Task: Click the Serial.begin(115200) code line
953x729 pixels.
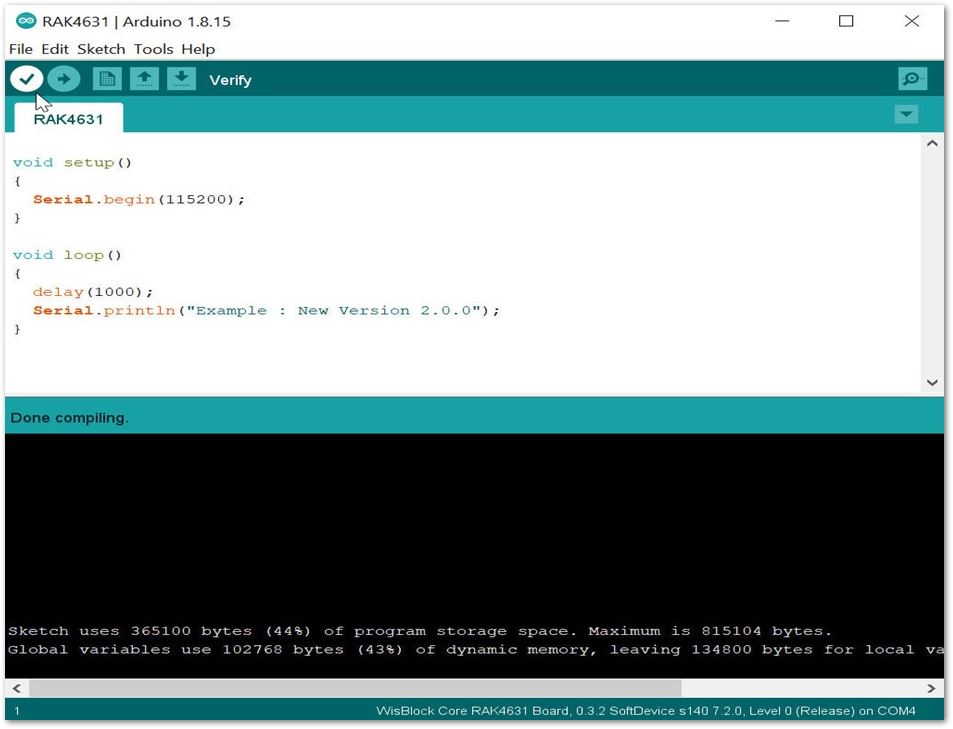Action: click(139, 199)
